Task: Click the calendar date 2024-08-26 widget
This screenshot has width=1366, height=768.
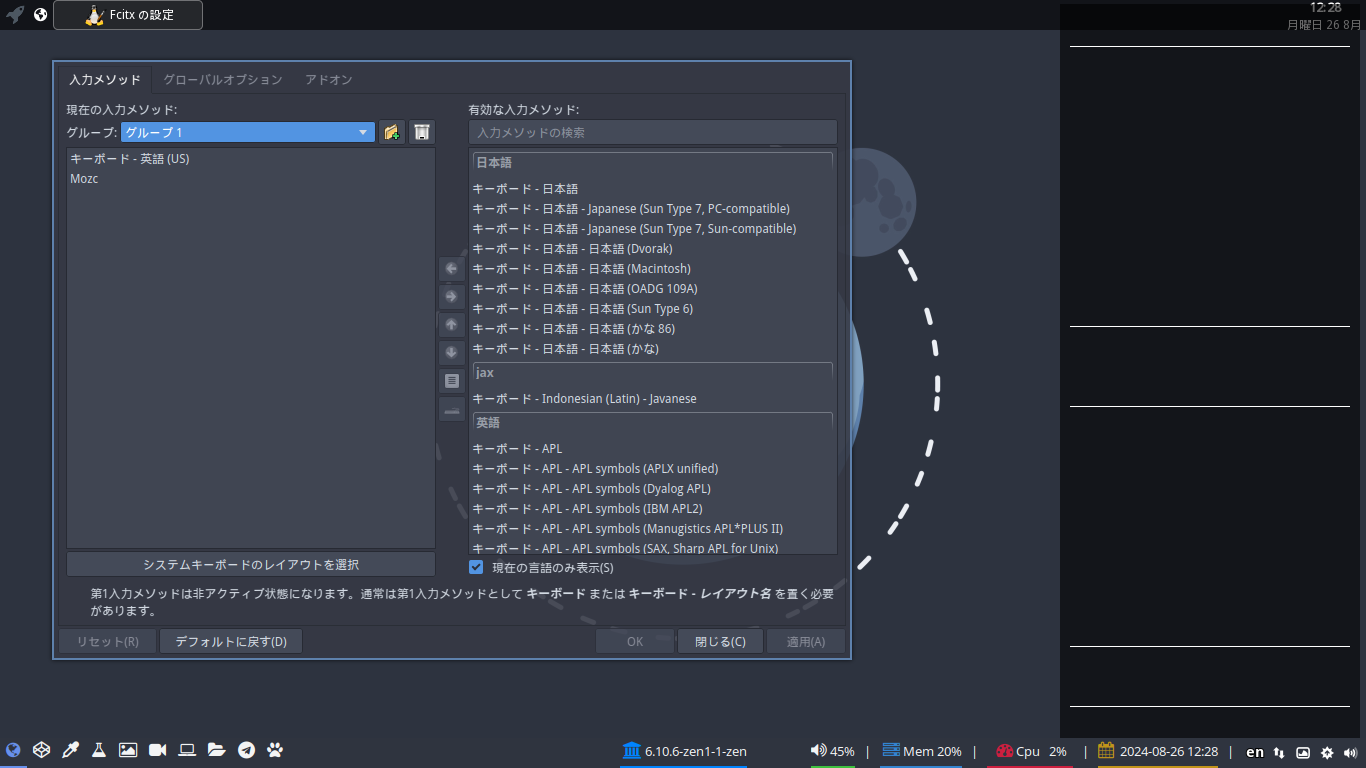Action: click(x=1158, y=751)
